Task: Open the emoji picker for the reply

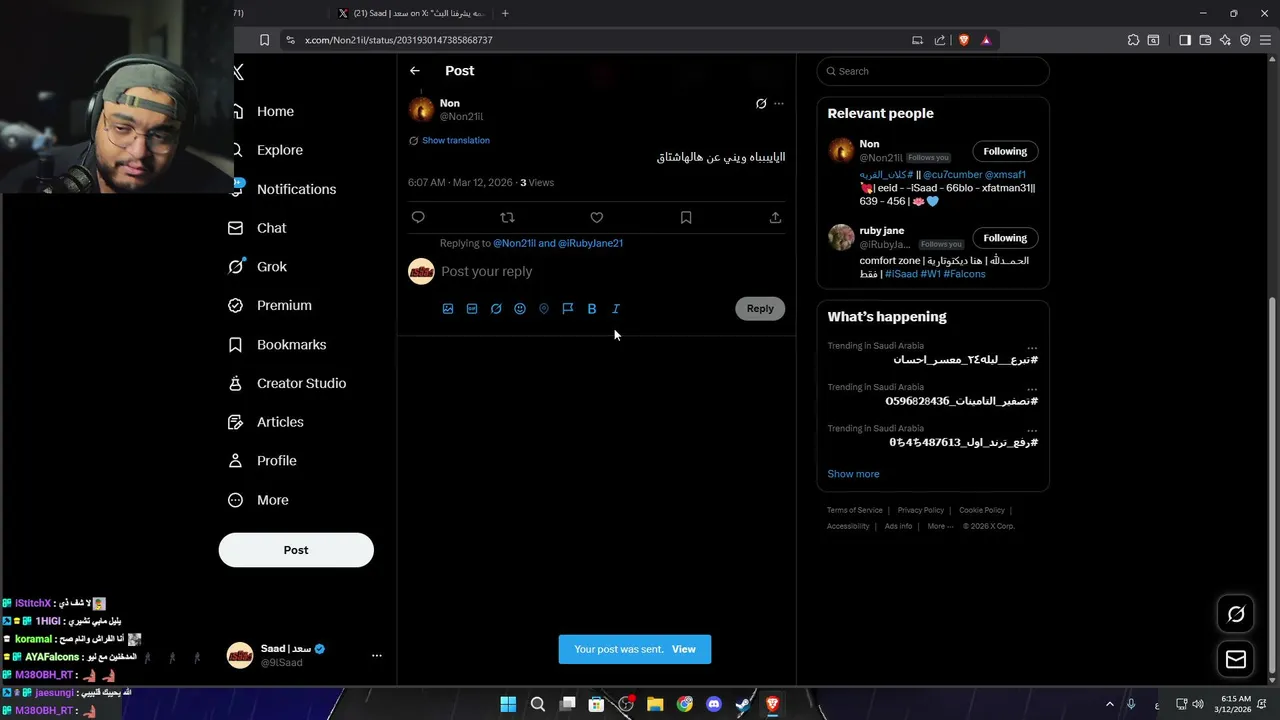Action: click(x=520, y=309)
